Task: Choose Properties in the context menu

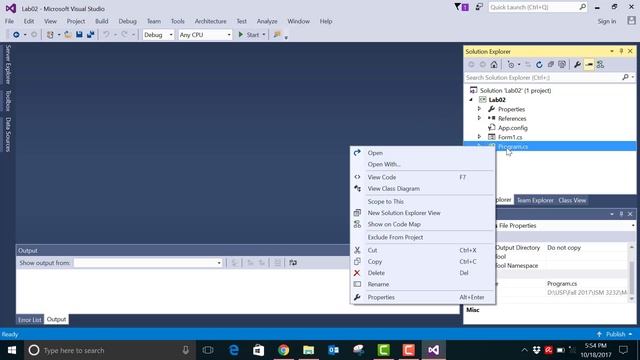Action: (423, 297)
